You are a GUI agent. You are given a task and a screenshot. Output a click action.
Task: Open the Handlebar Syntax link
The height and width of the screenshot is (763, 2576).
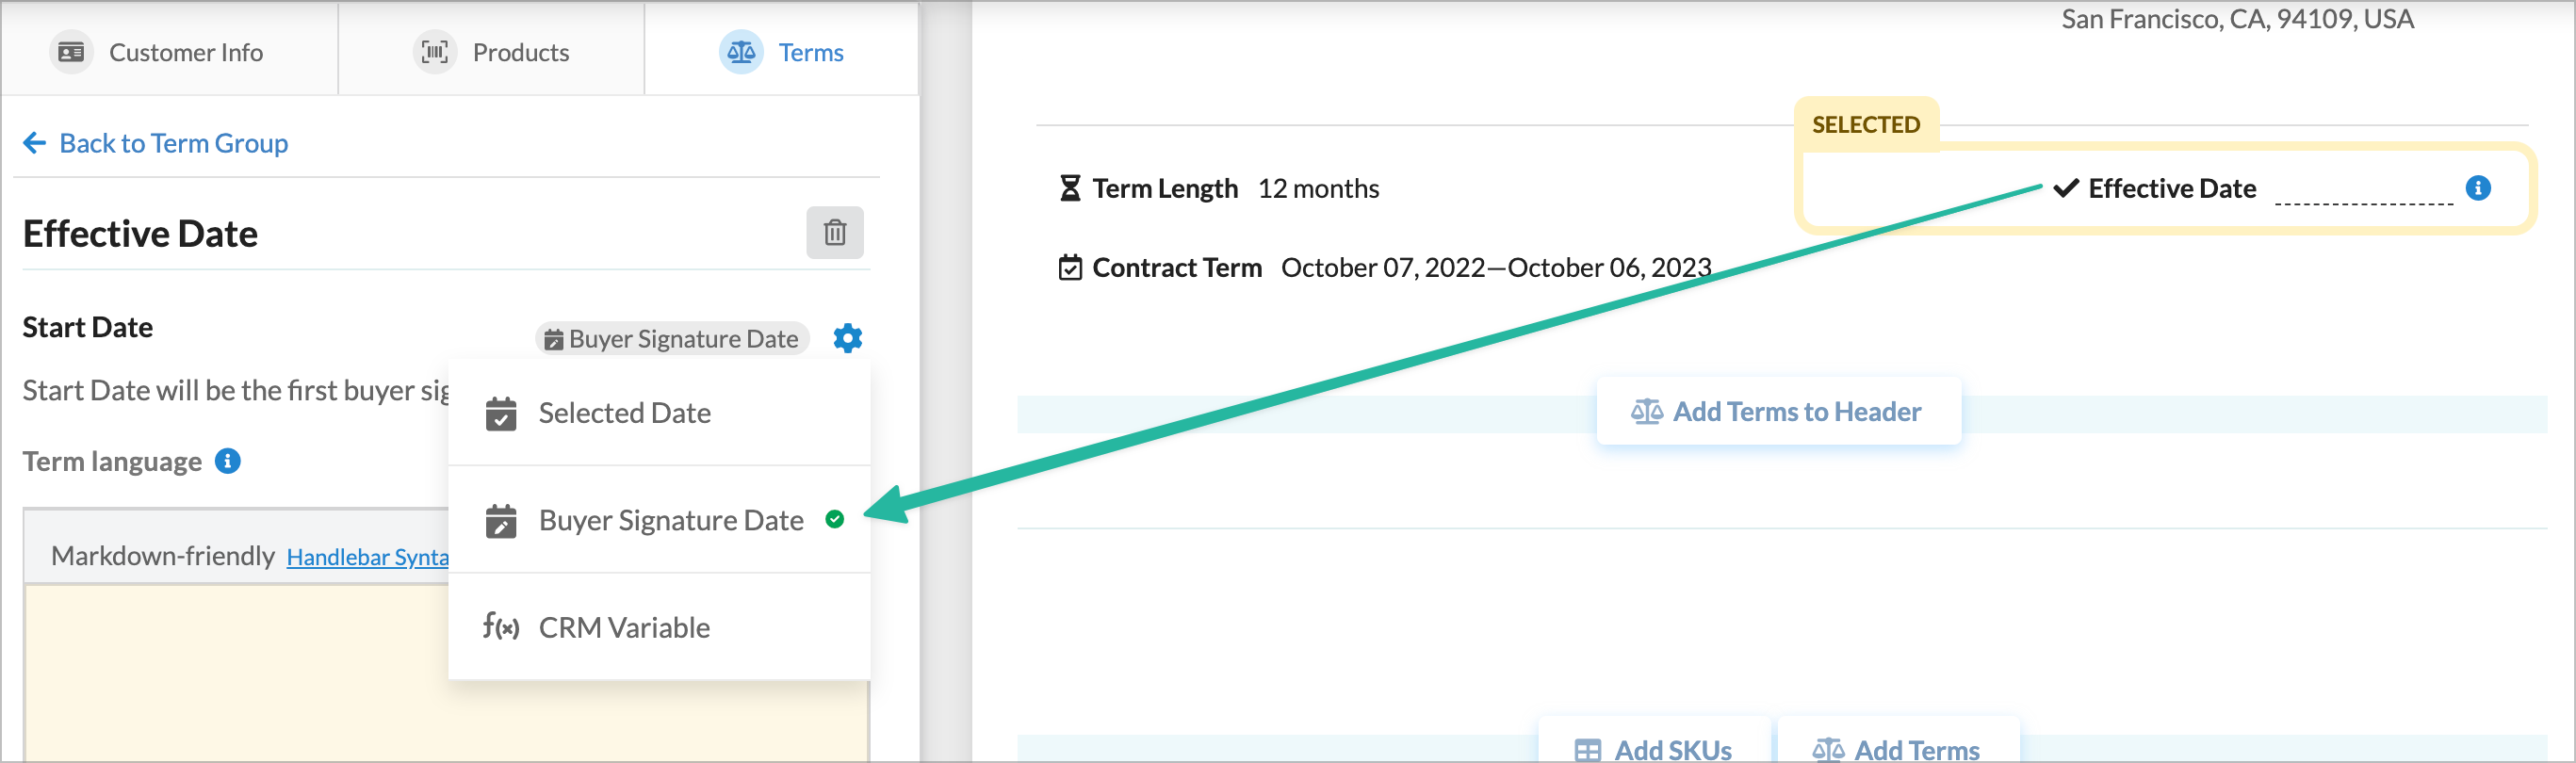point(367,557)
